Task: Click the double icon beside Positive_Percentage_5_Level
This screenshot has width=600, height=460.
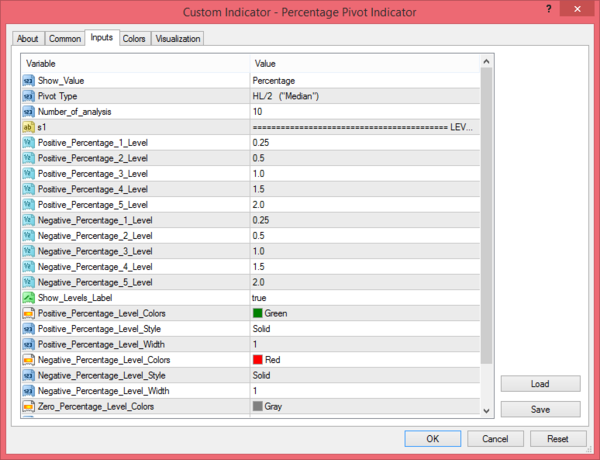Action: [29, 205]
